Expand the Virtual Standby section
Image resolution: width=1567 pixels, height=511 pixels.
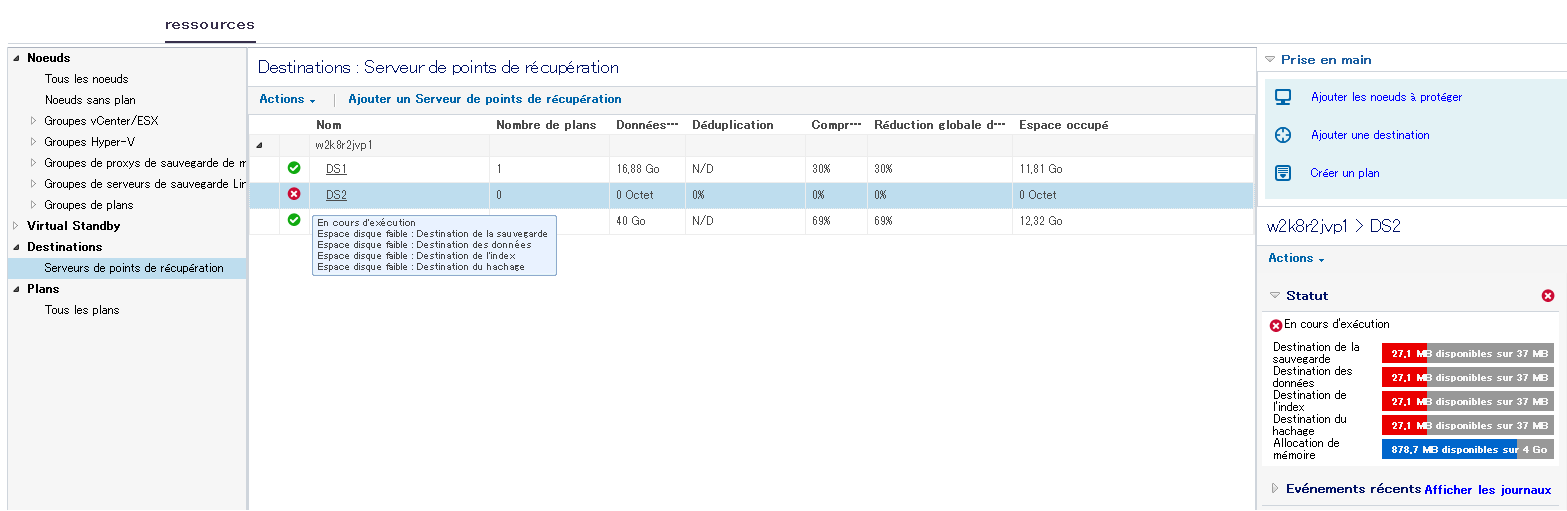tap(16, 226)
